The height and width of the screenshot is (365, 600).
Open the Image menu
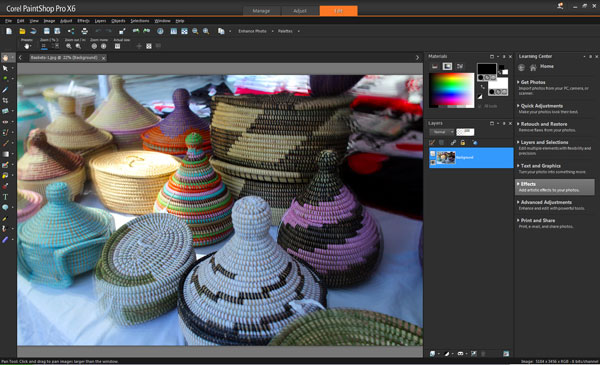click(49, 21)
